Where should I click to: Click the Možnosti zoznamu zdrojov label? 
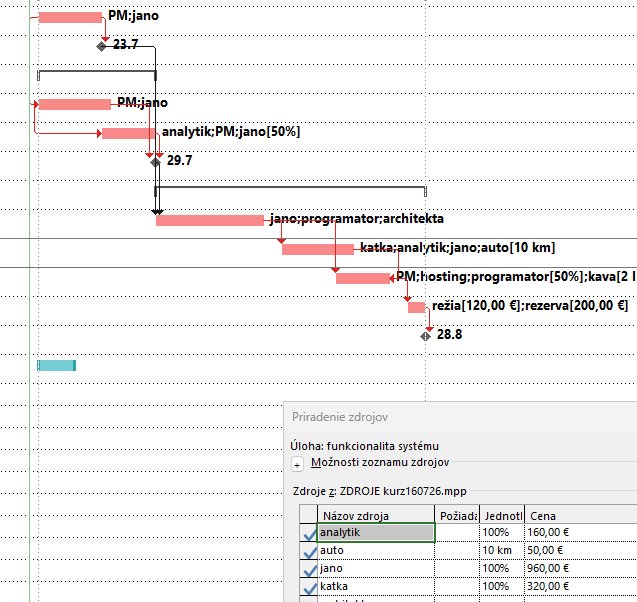point(380,462)
